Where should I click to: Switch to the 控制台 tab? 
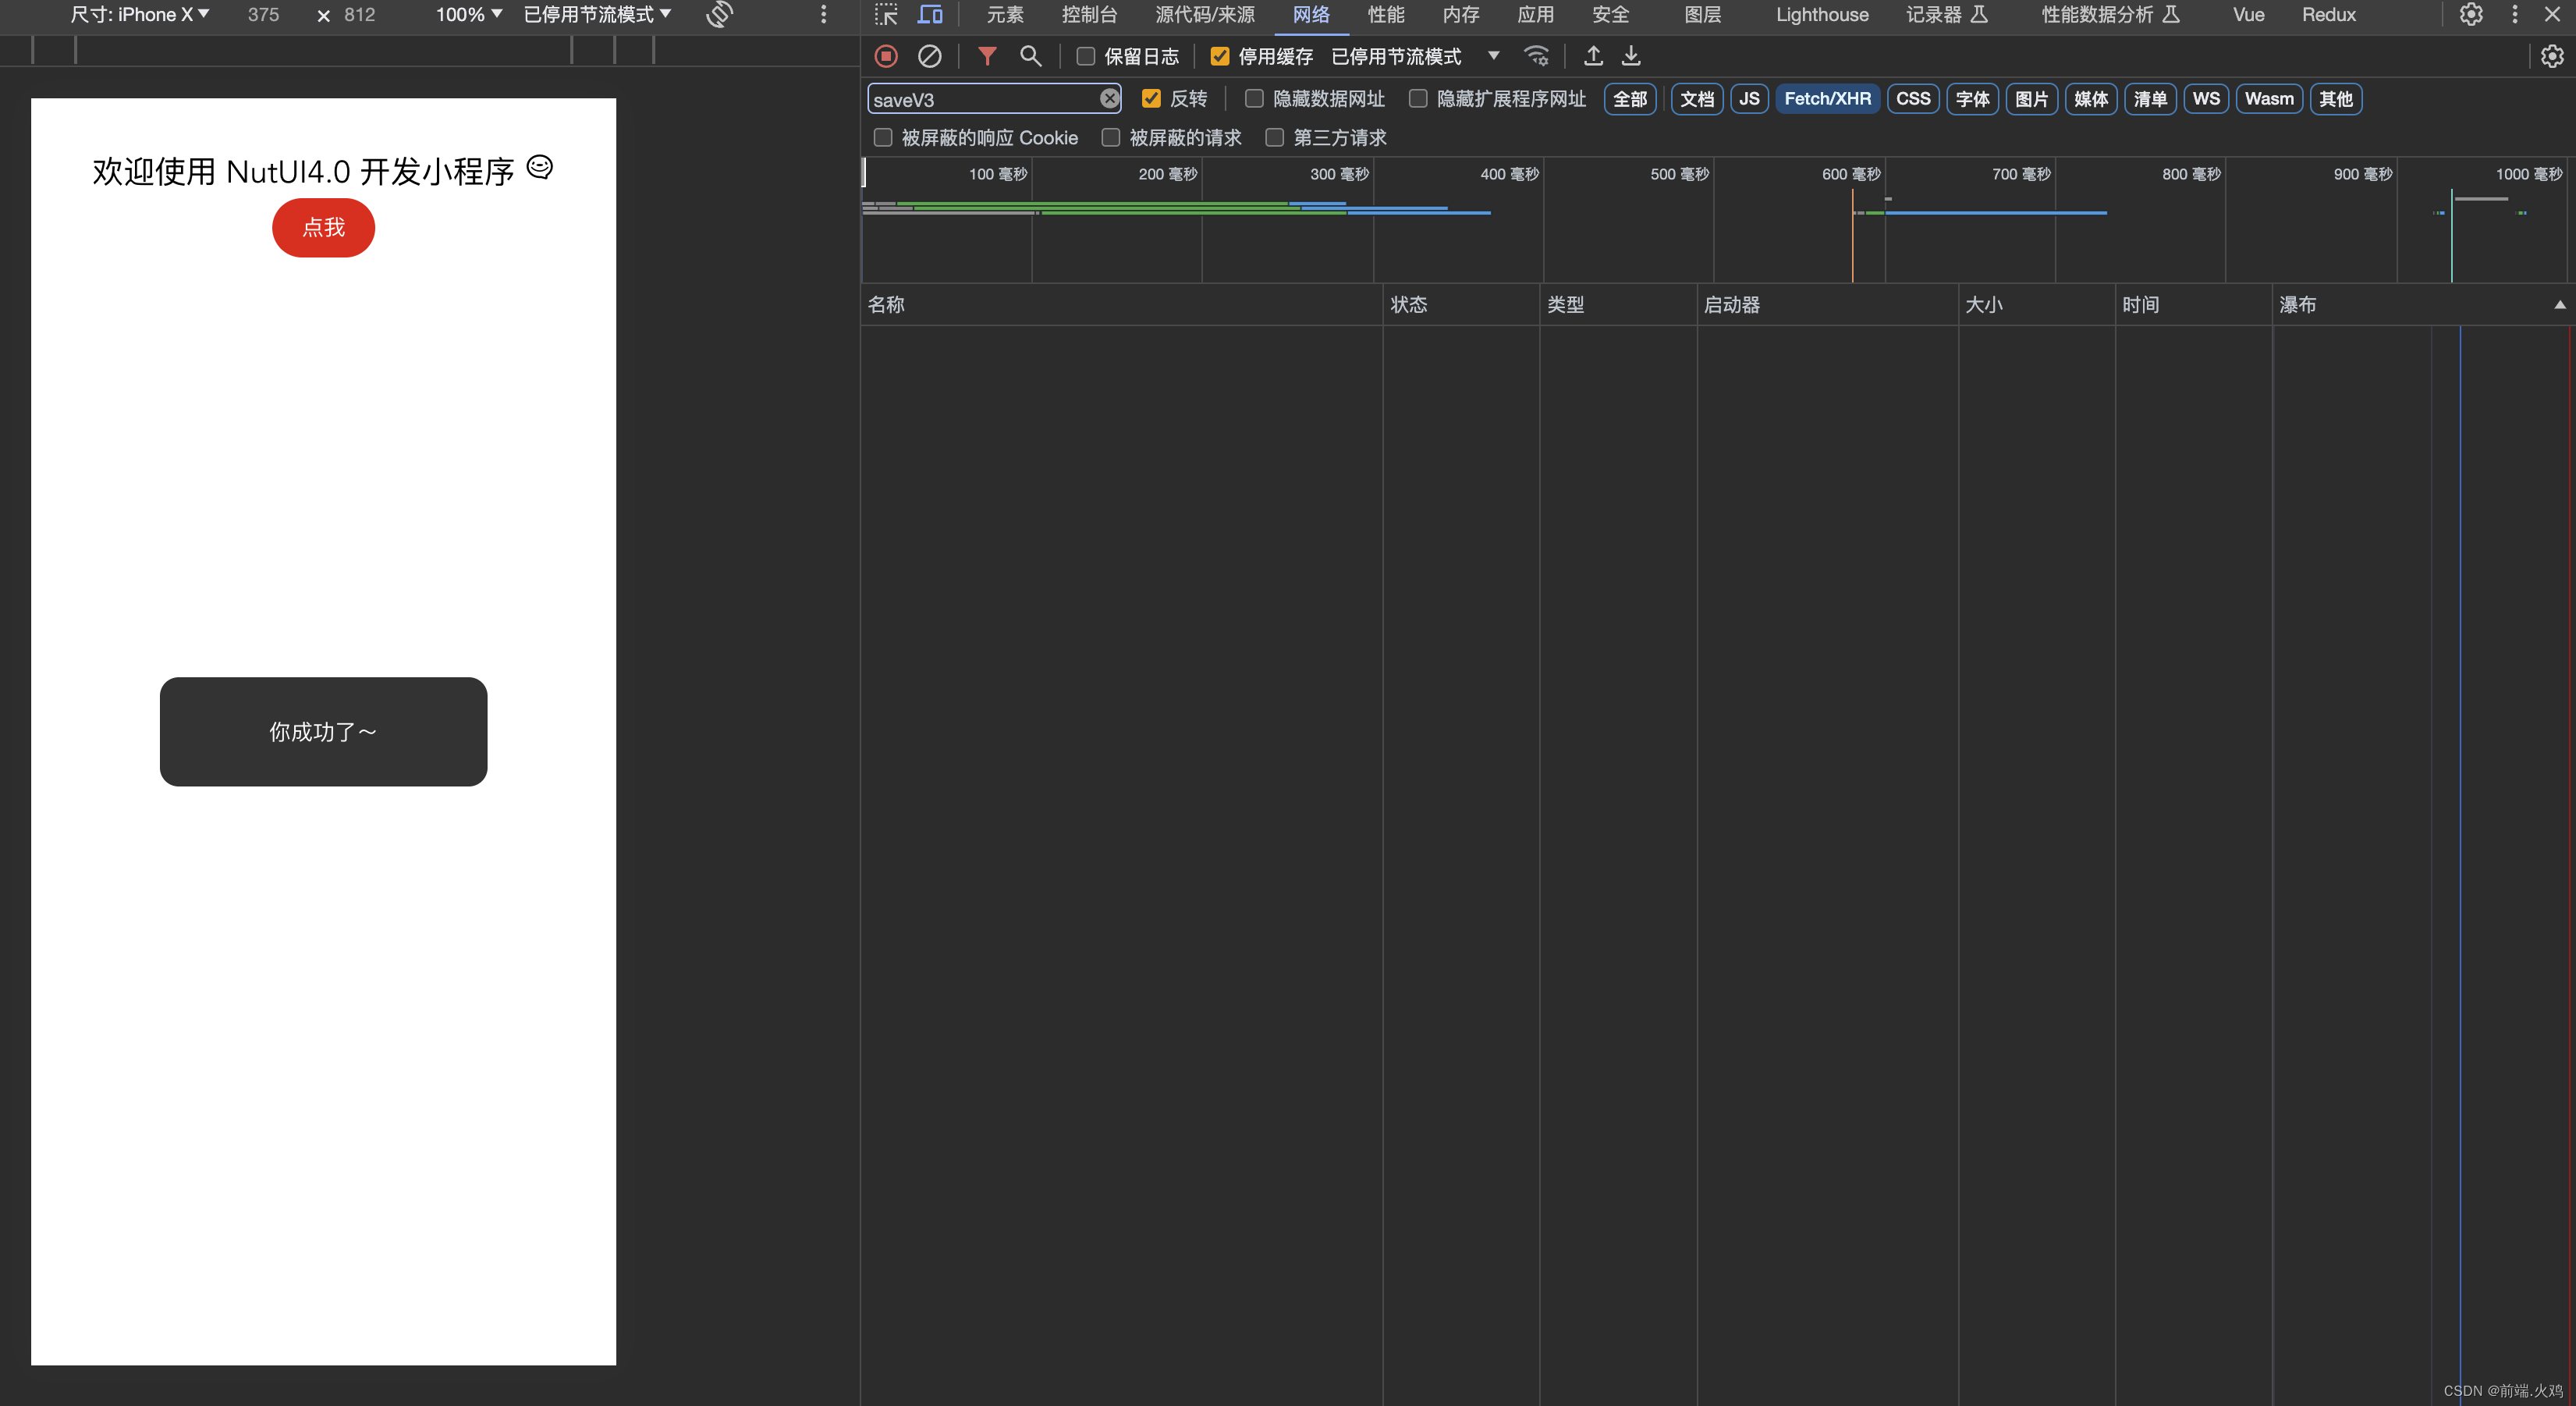click(x=1089, y=15)
